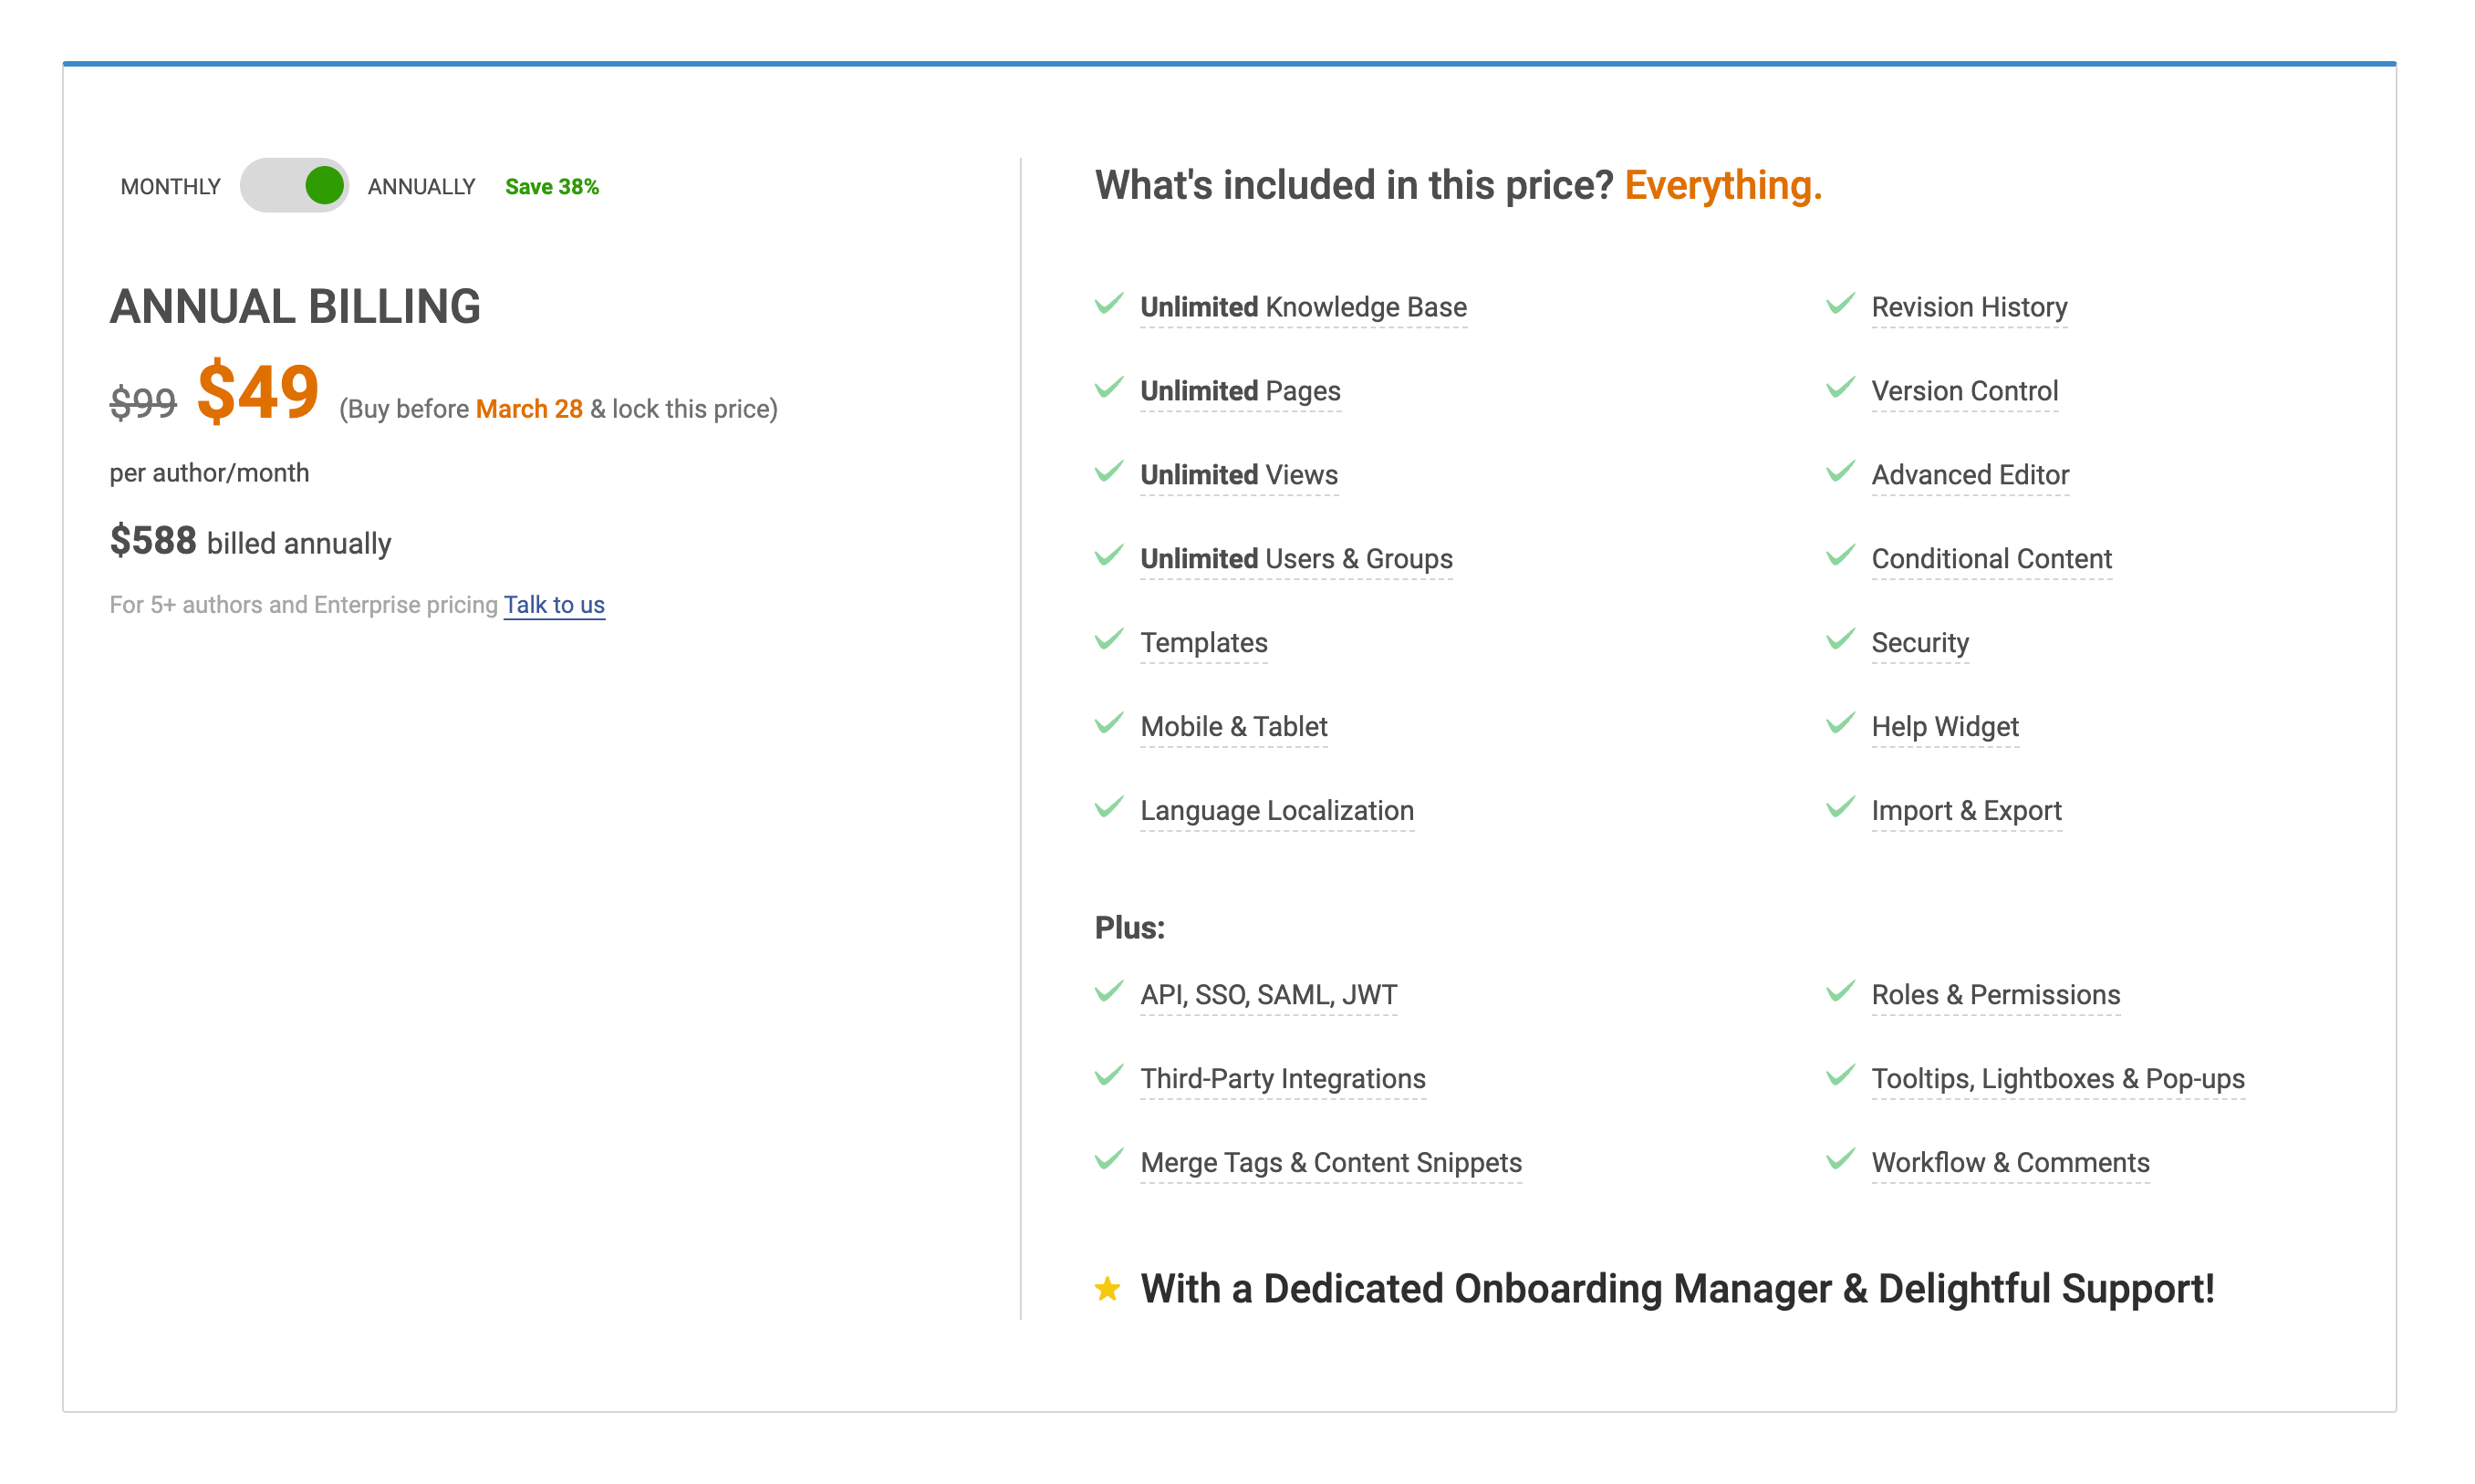
Task: Click Tooltips, Lightboxes & Pop-ups feature
Action: pyautogui.click(x=2058, y=1079)
